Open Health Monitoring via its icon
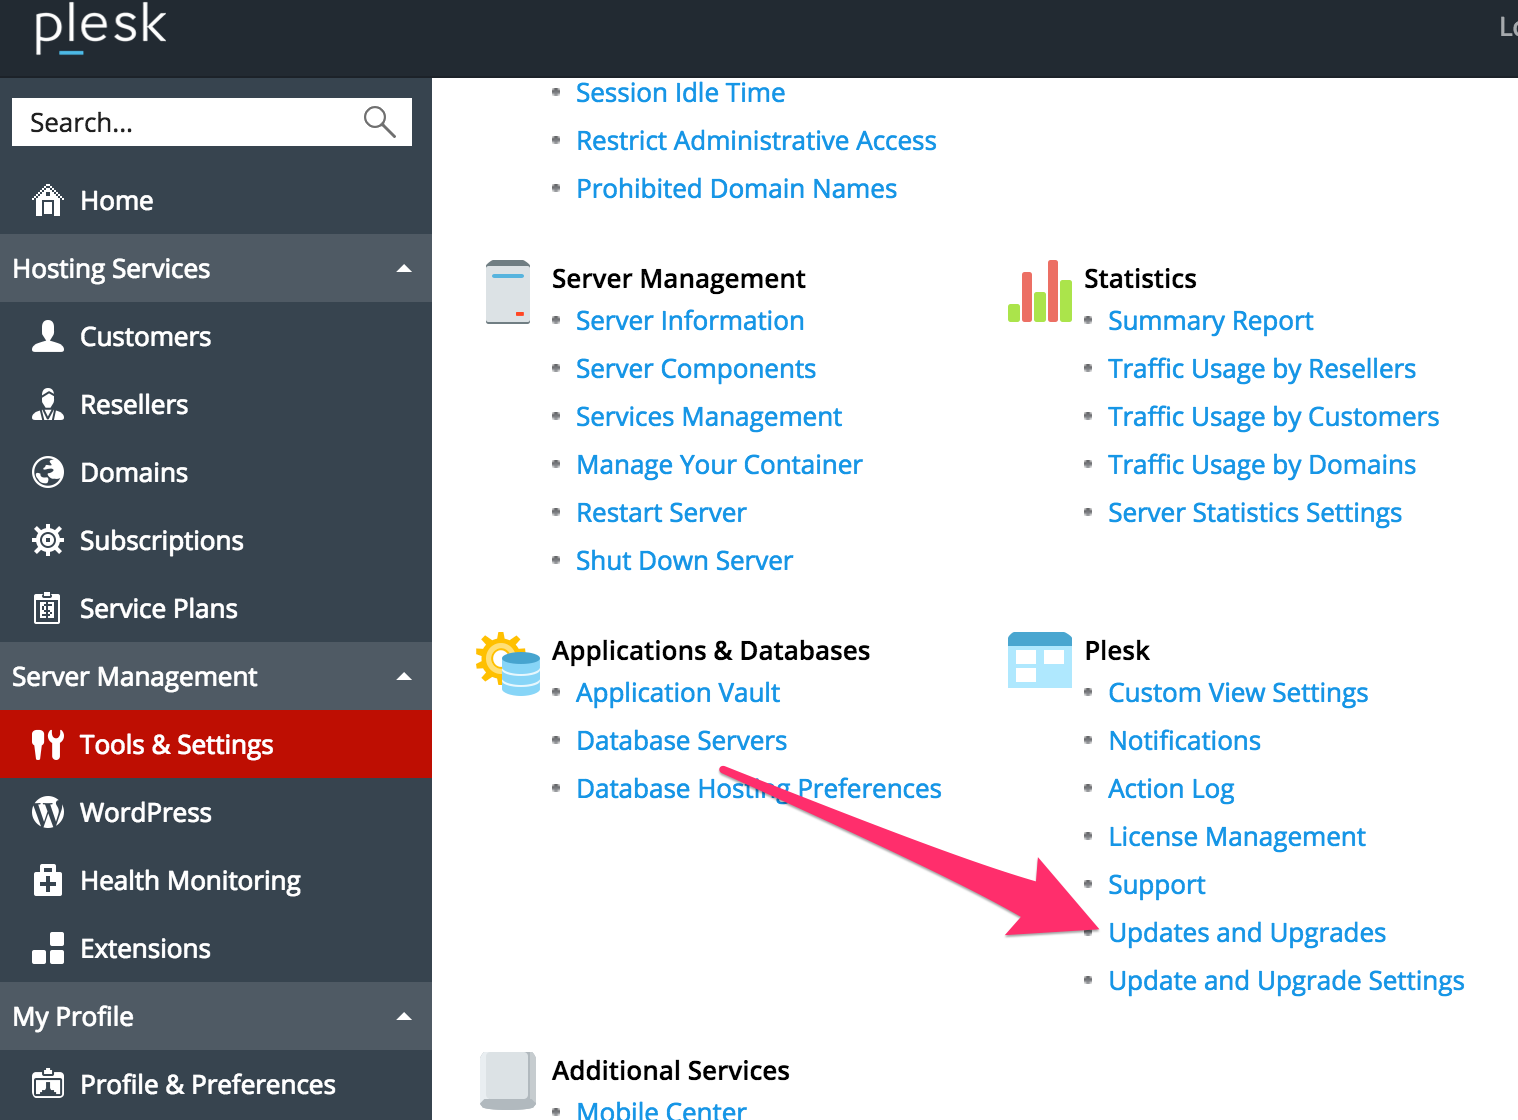Viewport: 1518px width, 1120px height. (47, 880)
